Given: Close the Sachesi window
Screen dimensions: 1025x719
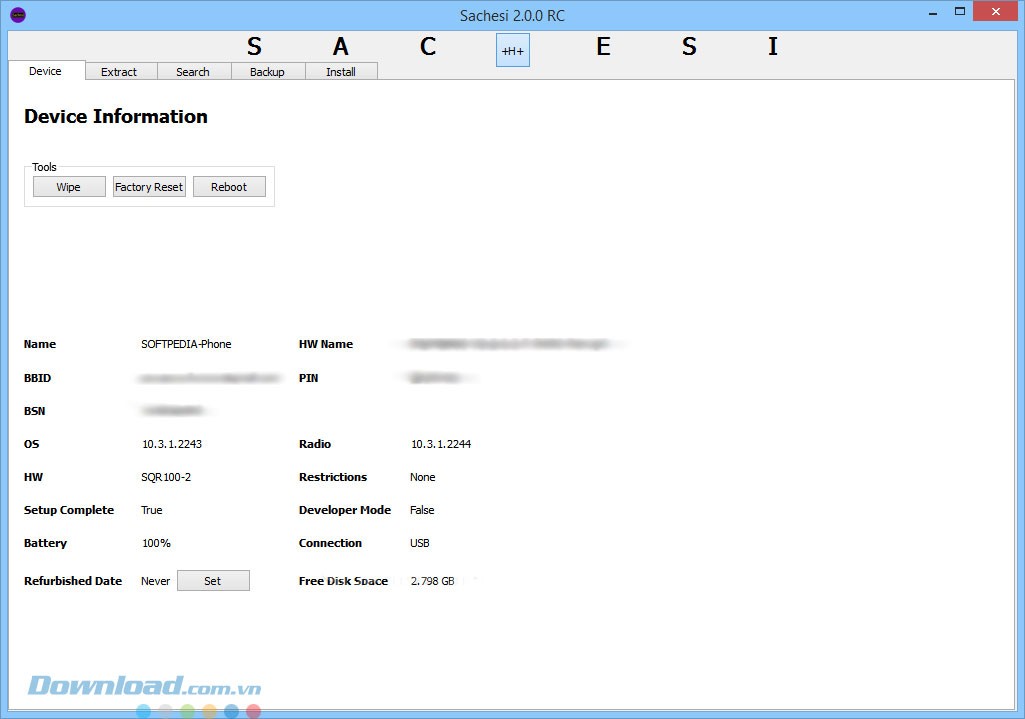Looking at the screenshot, I should 998,12.
